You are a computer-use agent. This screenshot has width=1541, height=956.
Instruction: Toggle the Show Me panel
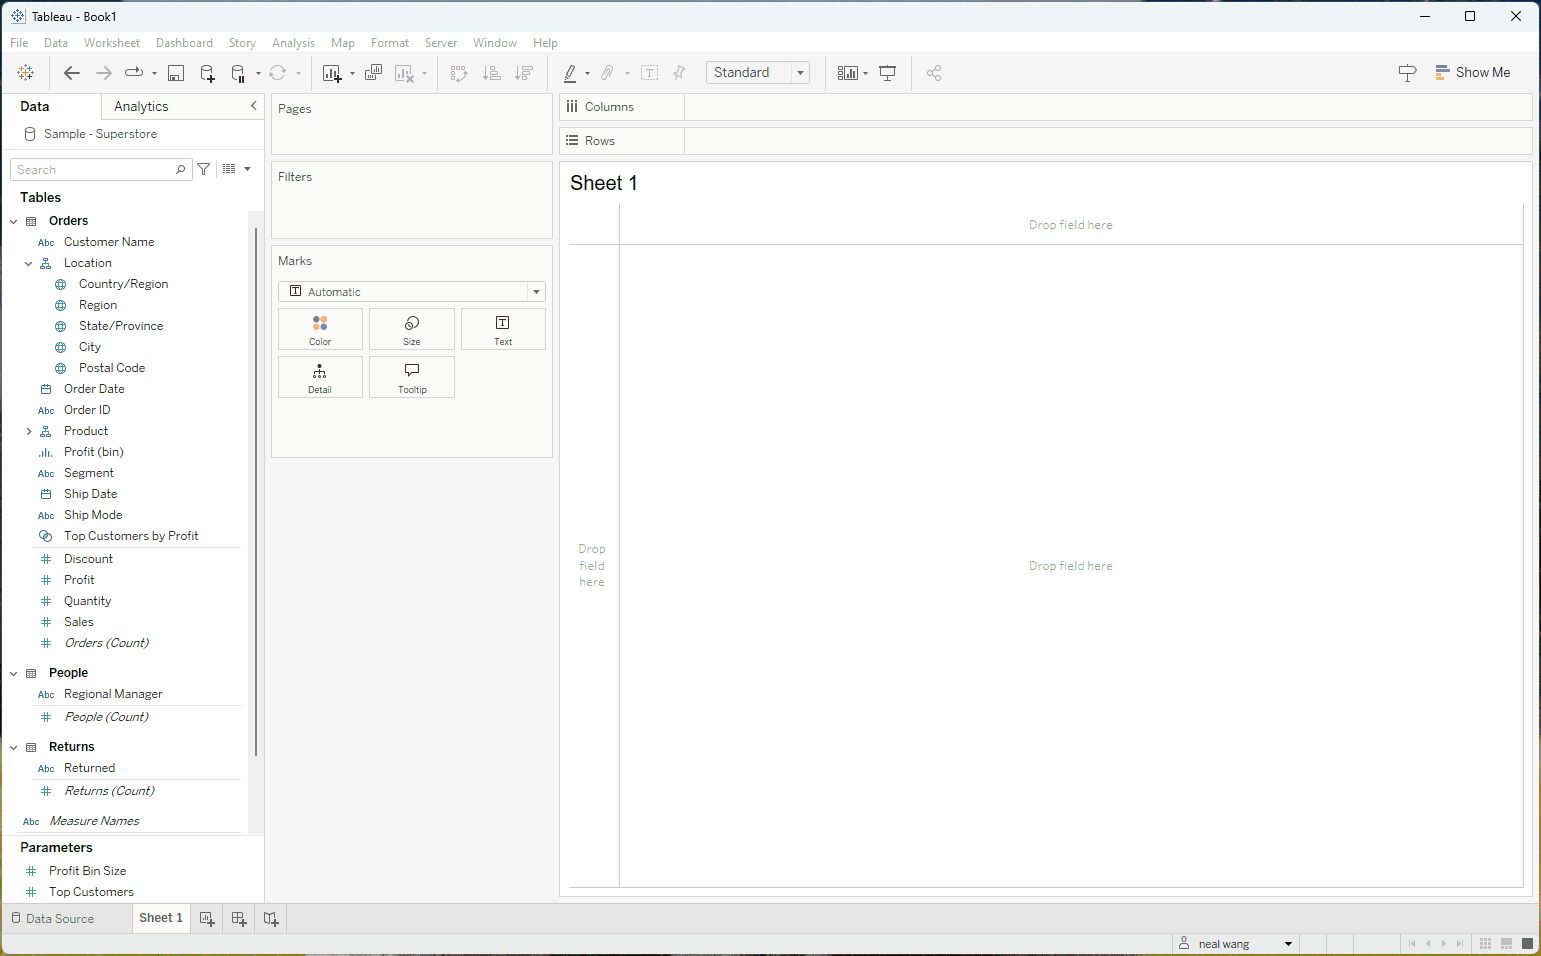point(1472,73)
